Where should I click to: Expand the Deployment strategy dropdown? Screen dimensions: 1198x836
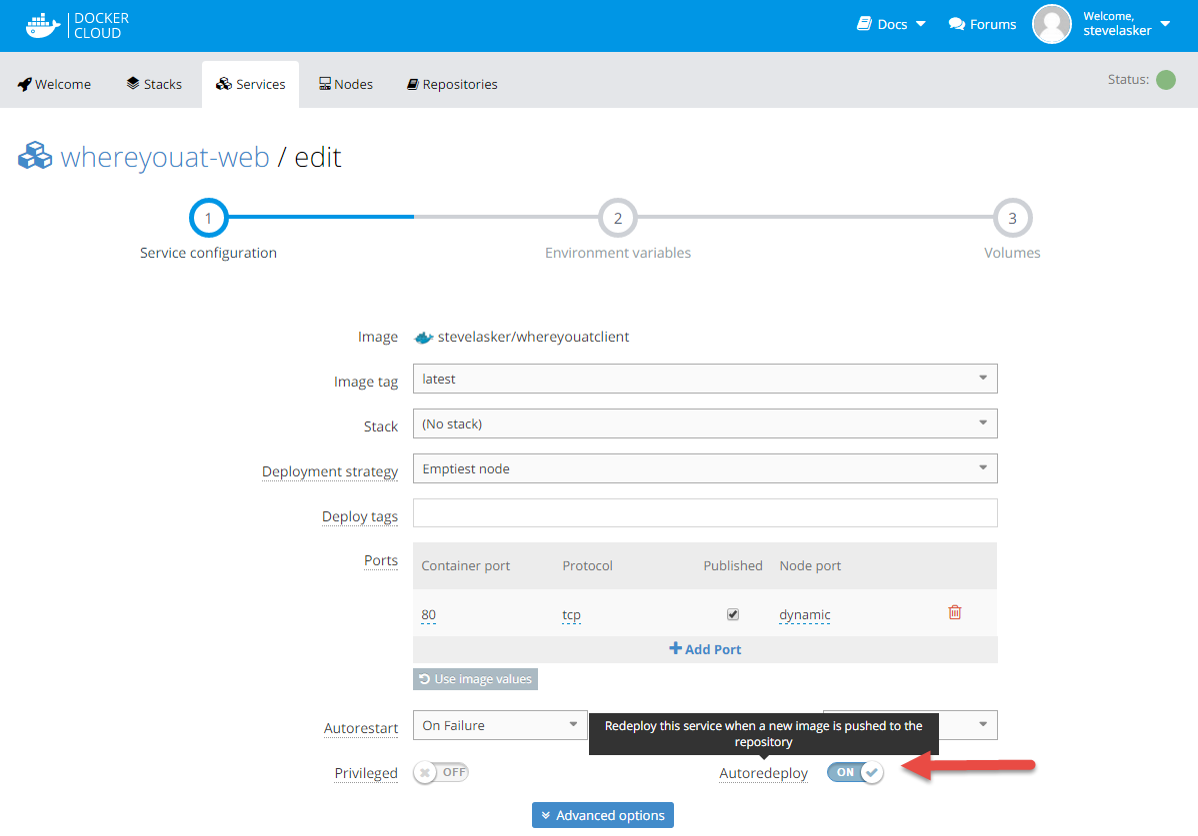[705, 469]
